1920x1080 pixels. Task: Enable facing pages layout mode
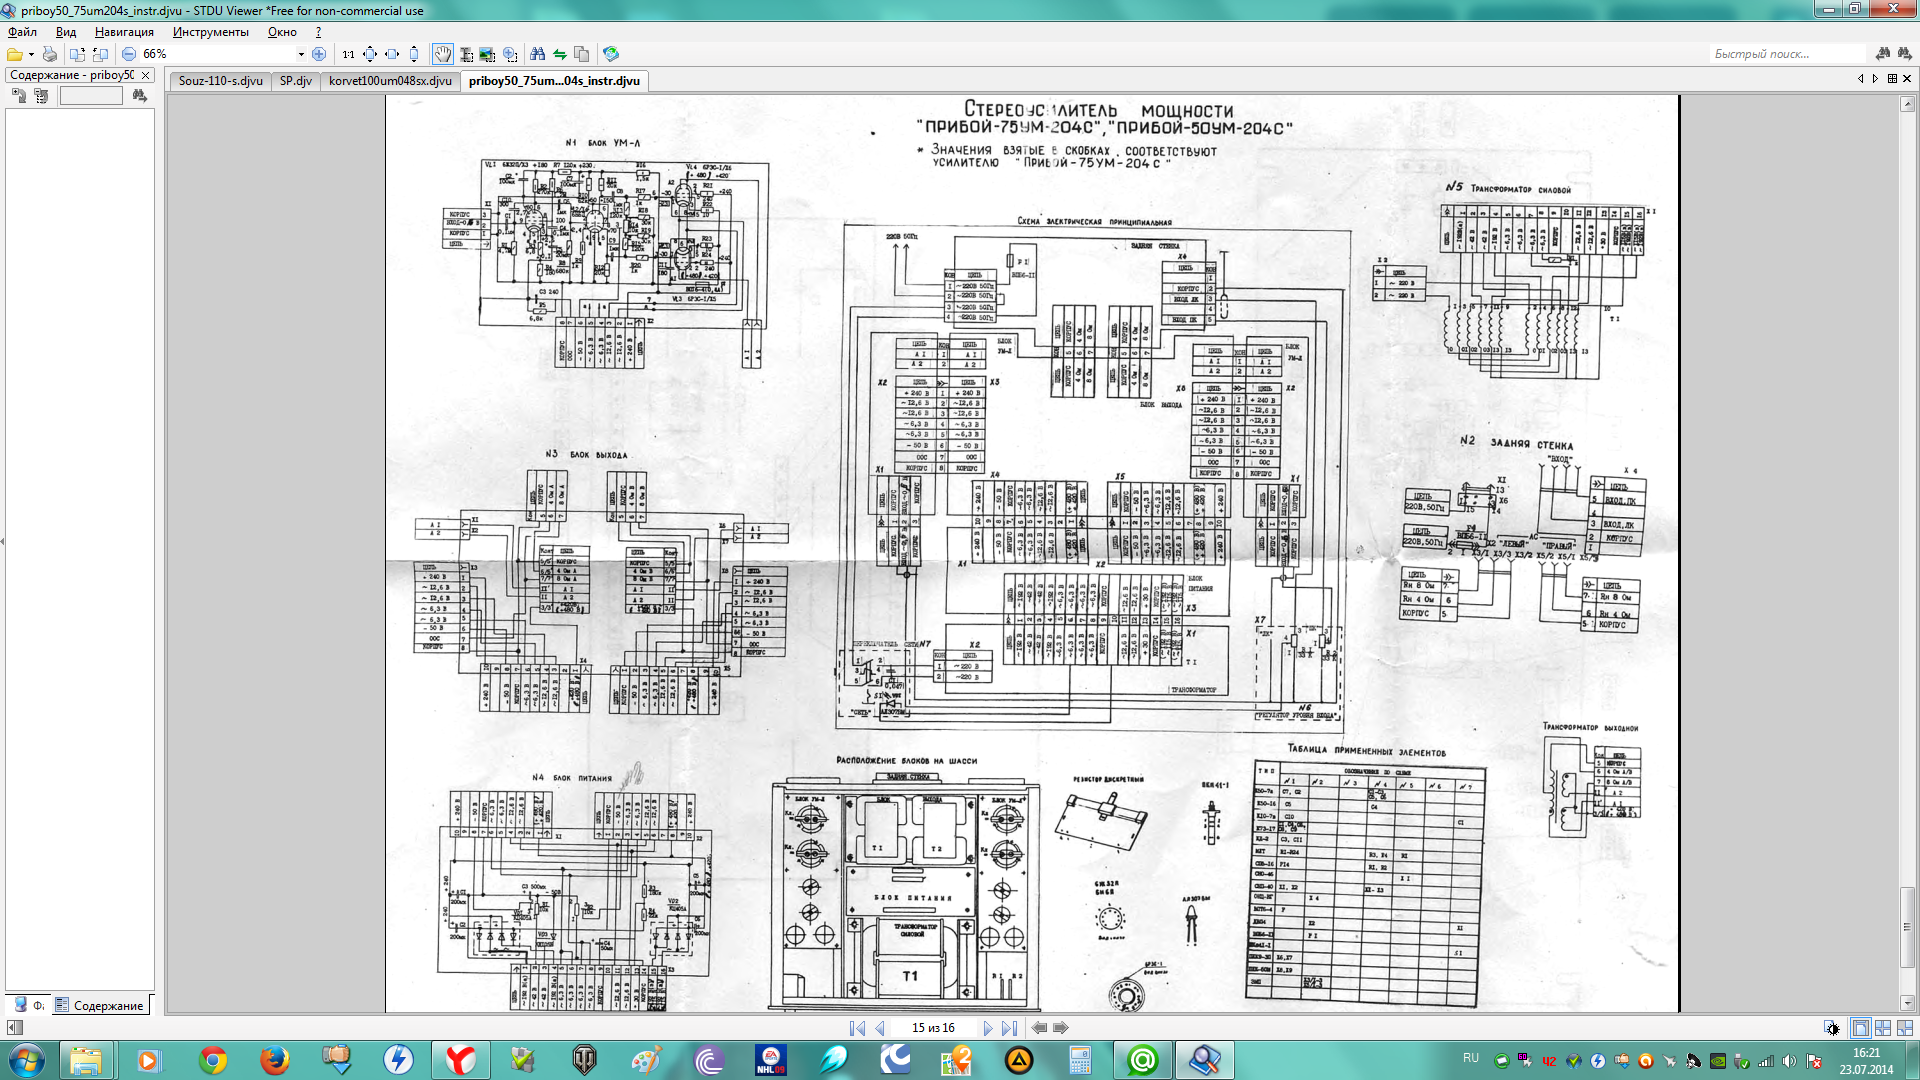click(x=1883, y=1028)
